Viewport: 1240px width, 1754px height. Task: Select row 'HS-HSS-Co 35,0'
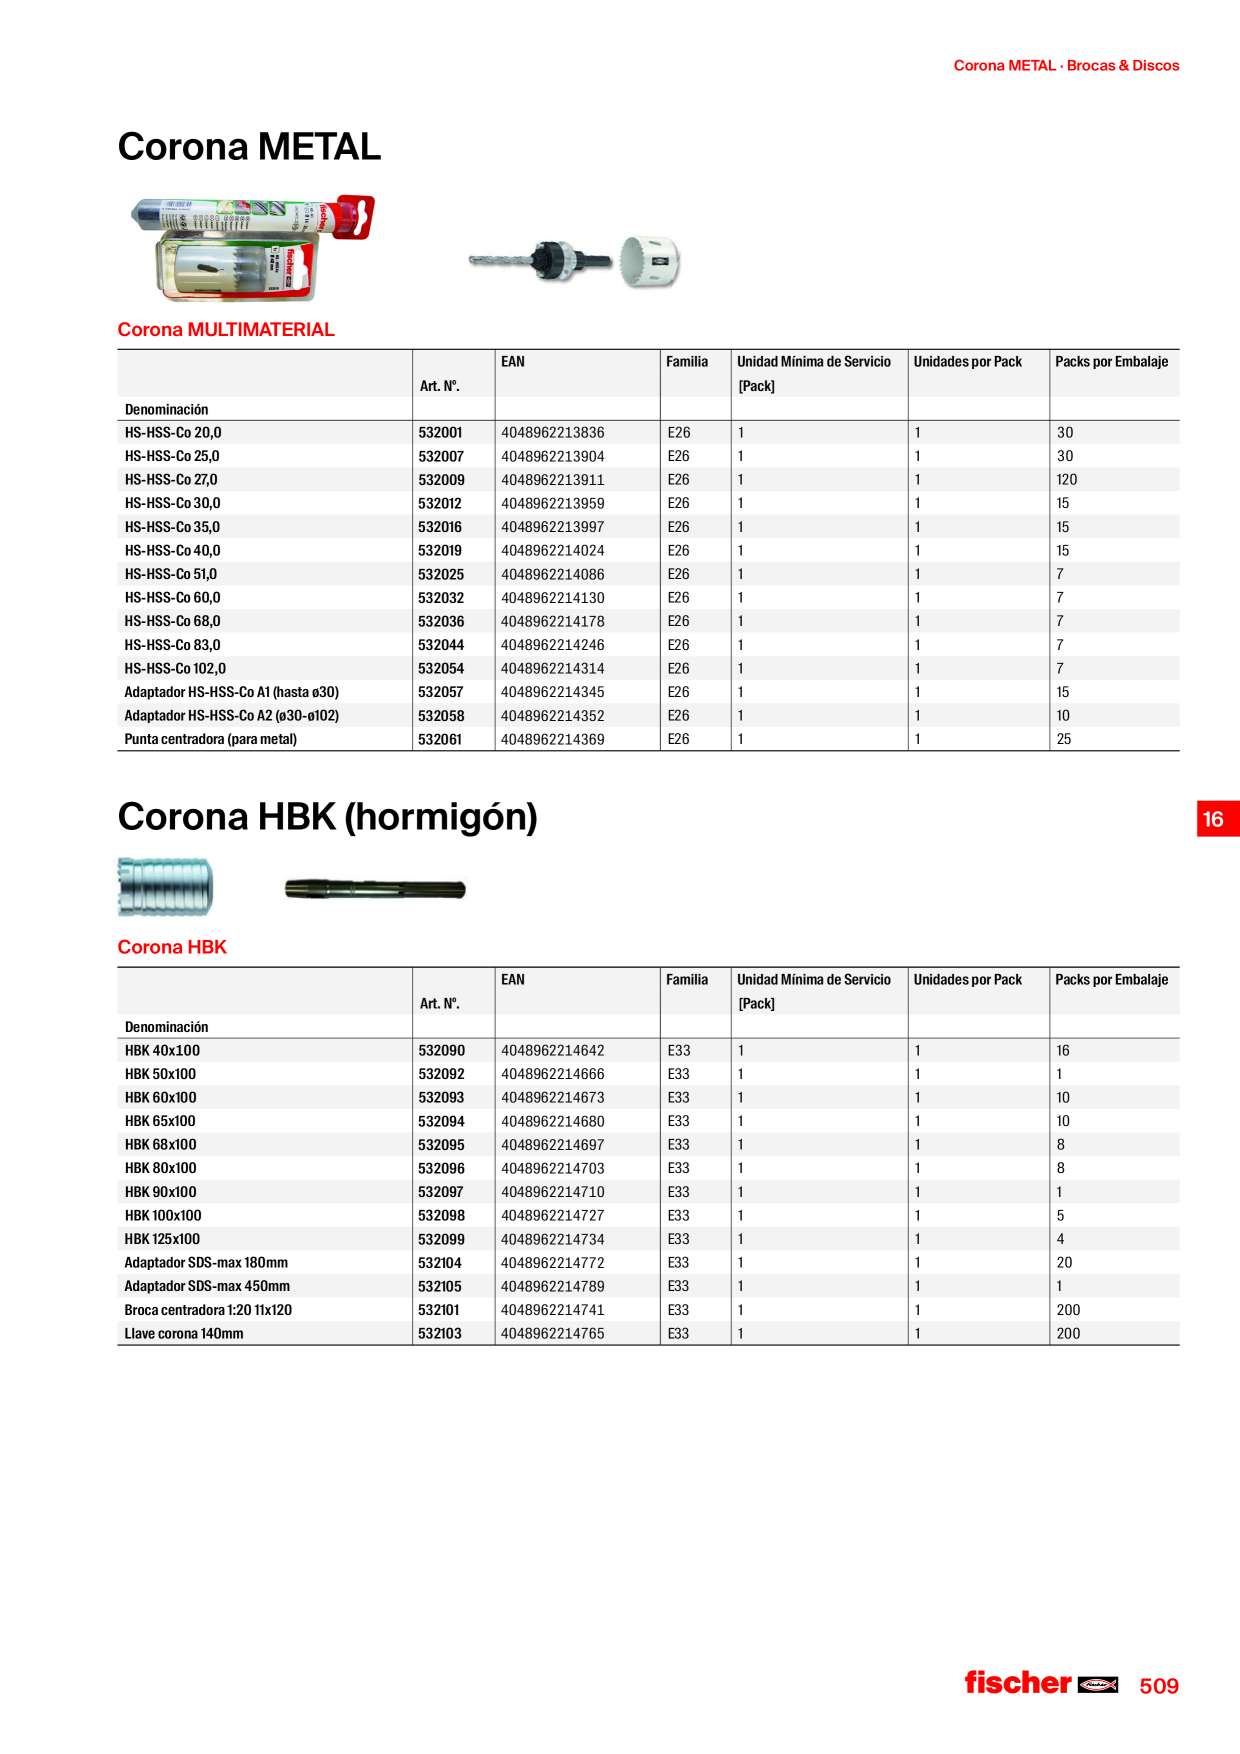click(648, 527)
